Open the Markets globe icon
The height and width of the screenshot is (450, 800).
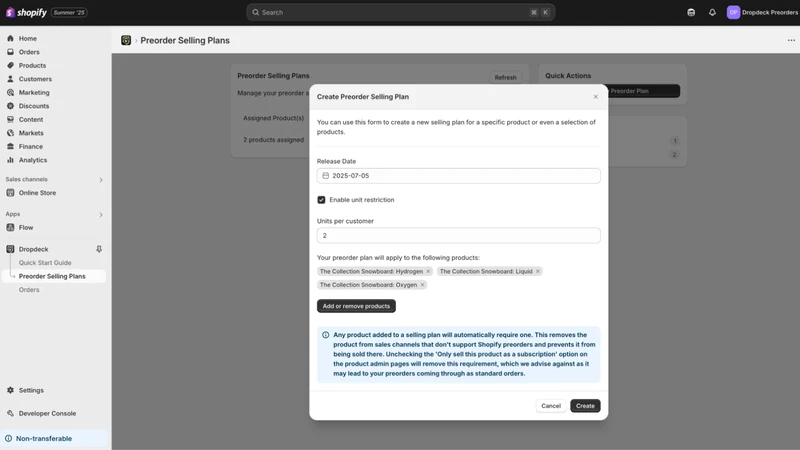coord(10,133)
